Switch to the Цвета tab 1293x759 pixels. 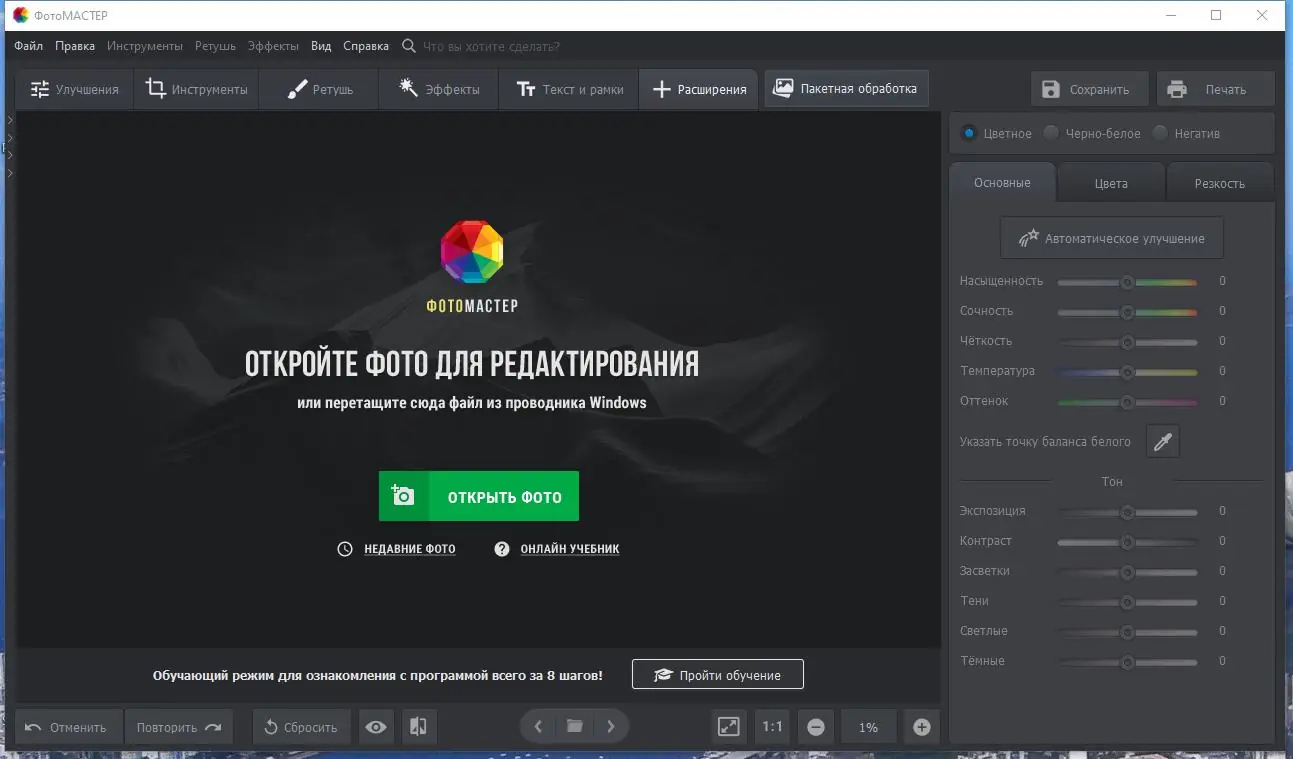(1111, 182)
